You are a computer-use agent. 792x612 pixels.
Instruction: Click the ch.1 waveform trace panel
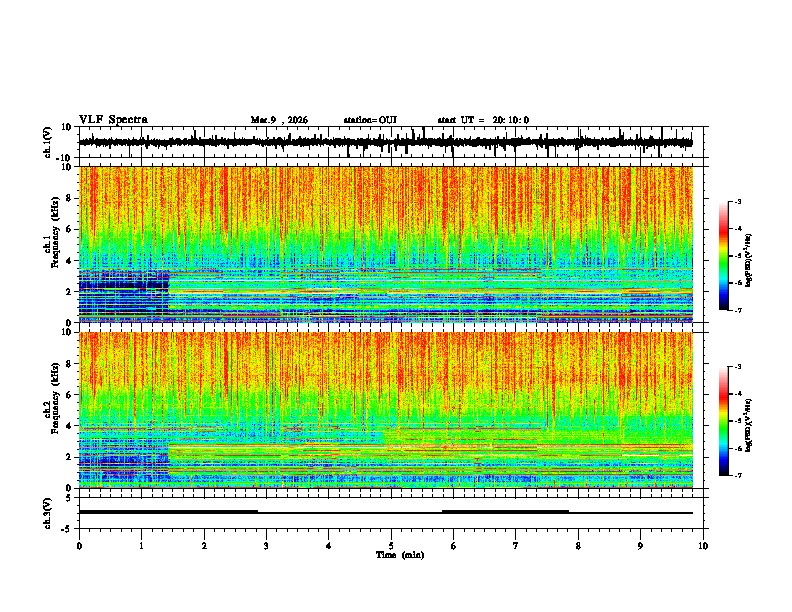tap(393, 142)
